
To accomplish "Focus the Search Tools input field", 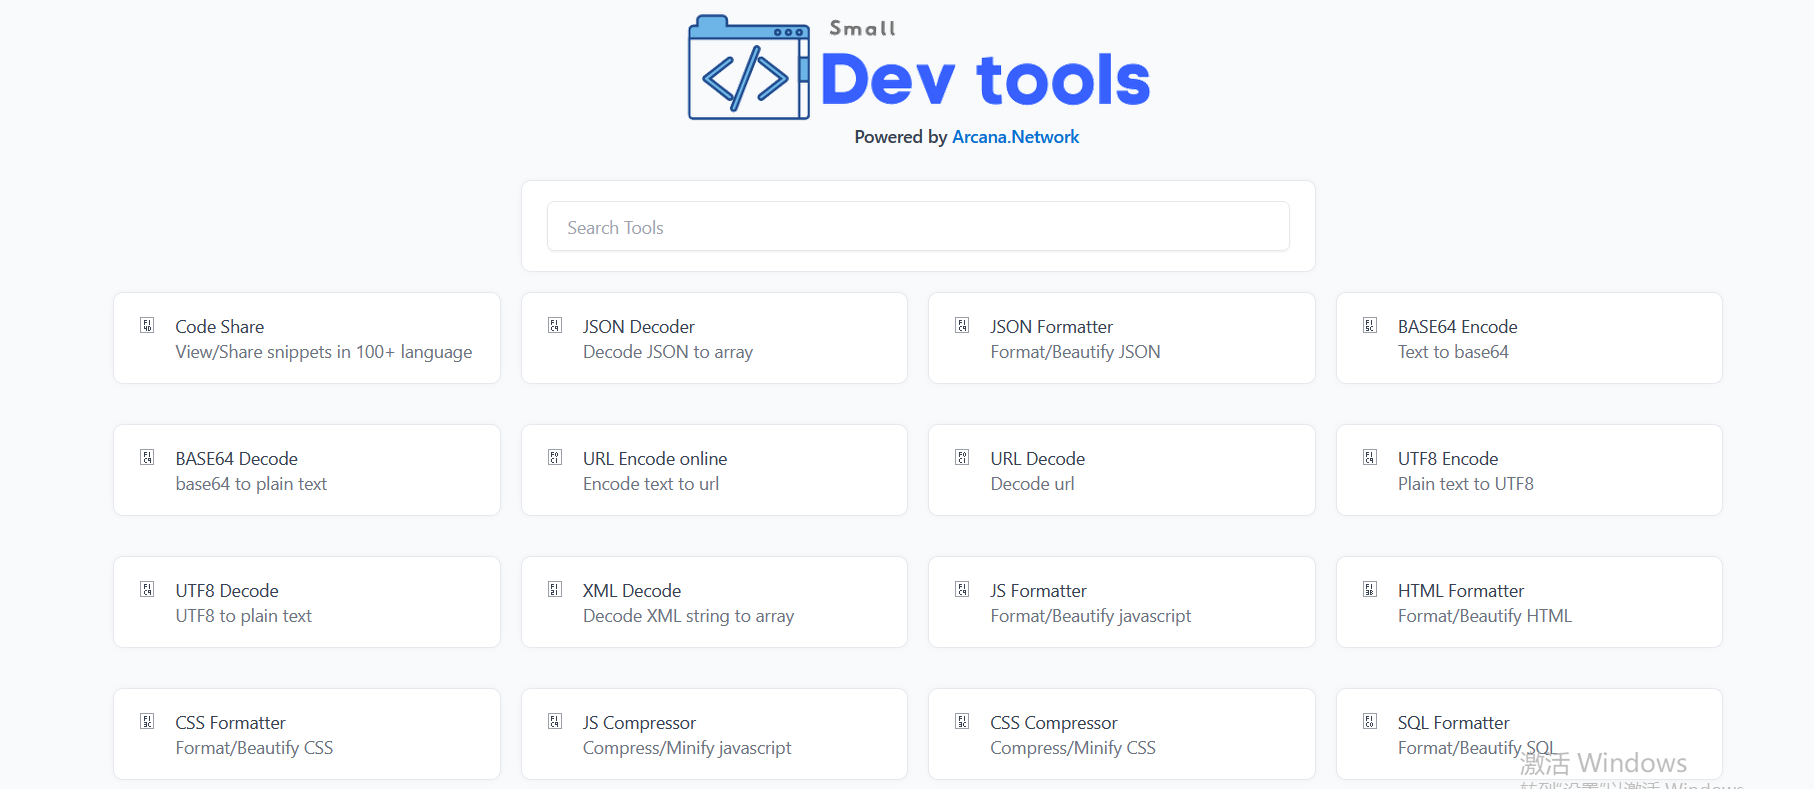I will click(918, 227).
